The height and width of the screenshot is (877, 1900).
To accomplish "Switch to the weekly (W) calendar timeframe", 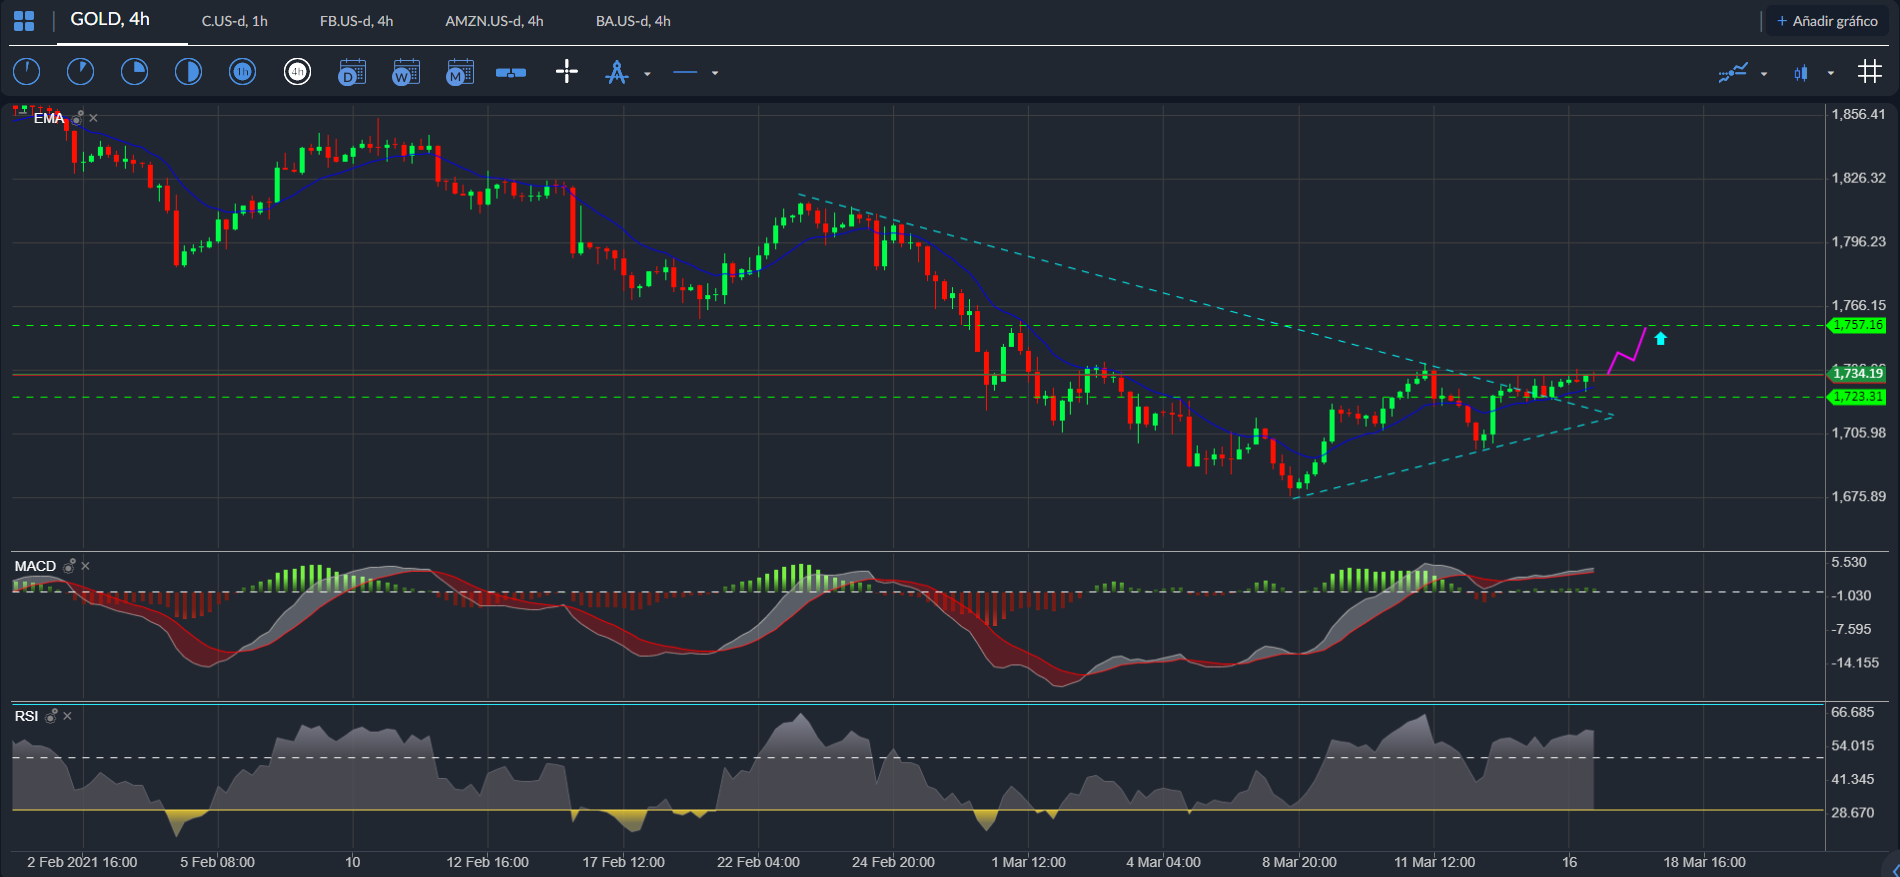I will [x=405, y=72].
